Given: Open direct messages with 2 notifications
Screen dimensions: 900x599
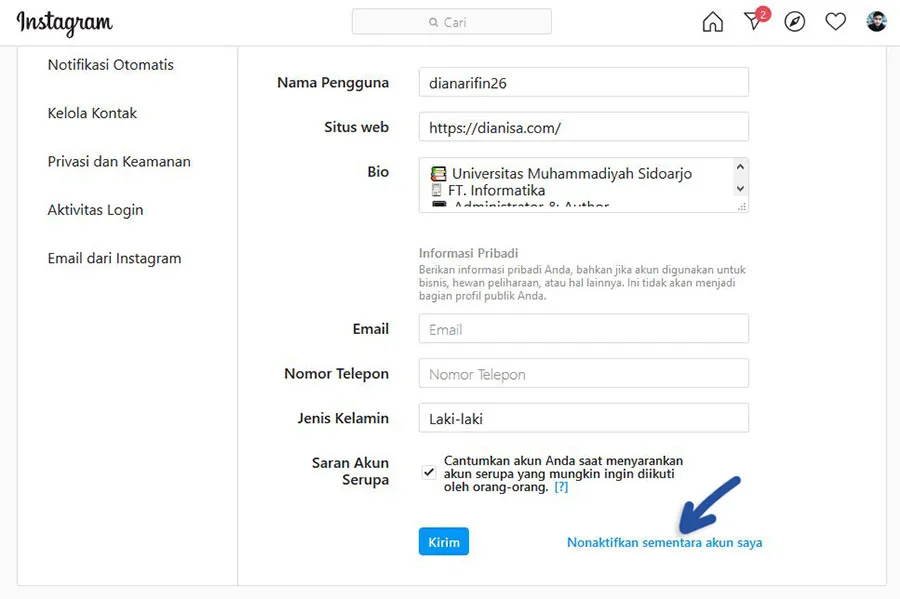Looking at the screenshot, I should (x=754, y=22).
